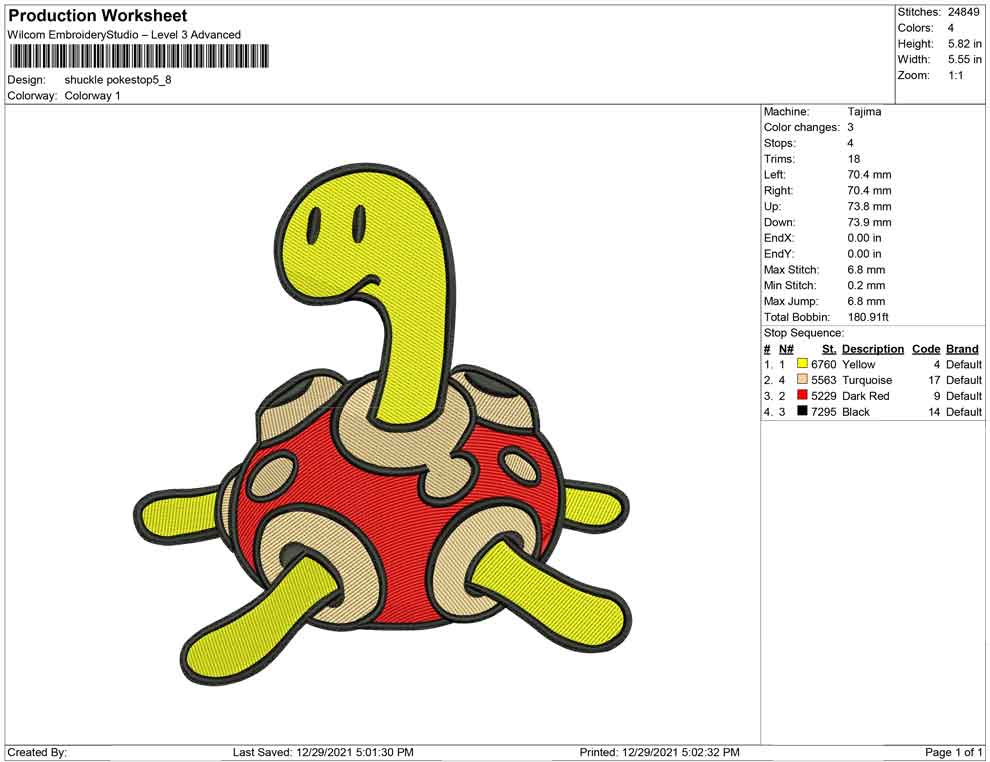Click the code '17' in the Turquoise row
The width and height of the screenshot is (990, 762).
pos(934,380)
